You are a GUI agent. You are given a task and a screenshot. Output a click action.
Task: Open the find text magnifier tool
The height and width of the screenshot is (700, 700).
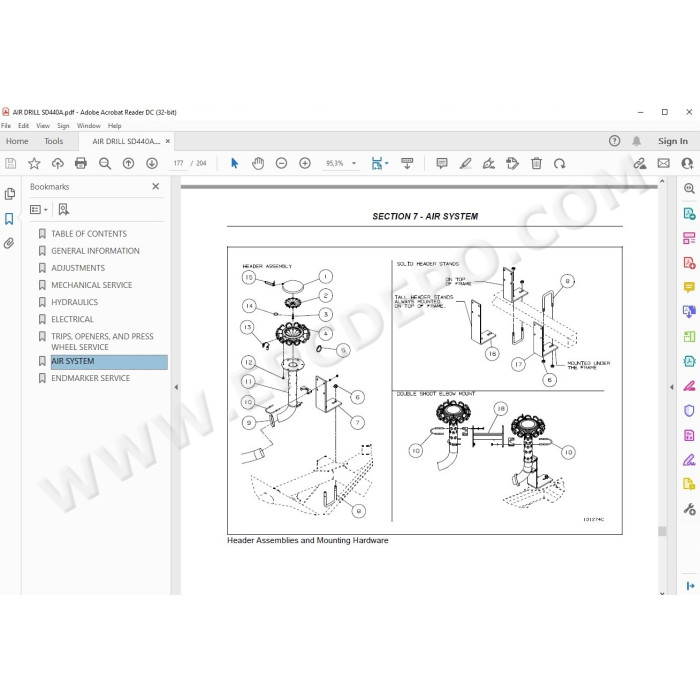click(x=105, y=163)
